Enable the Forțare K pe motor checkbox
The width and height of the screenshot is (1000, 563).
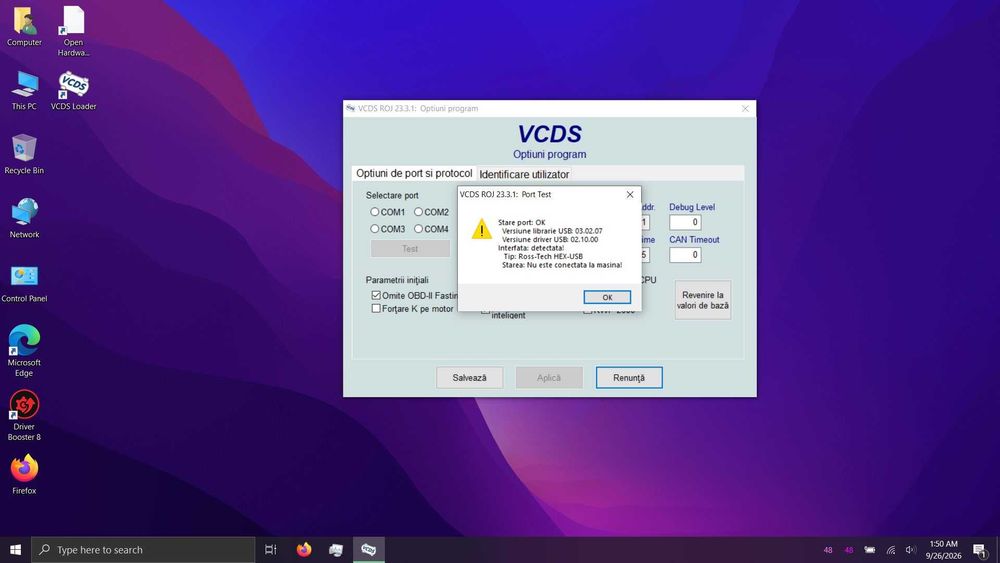[x=376, y=309]
